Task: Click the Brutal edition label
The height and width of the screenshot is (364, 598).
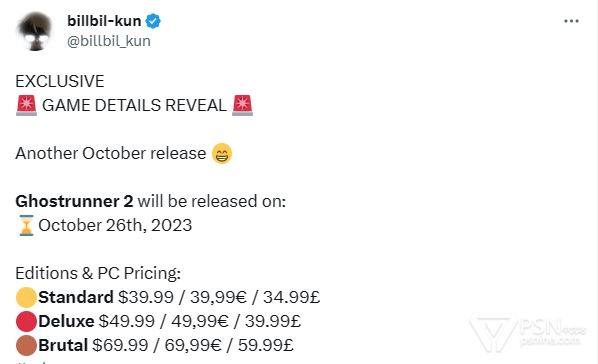Action: click(63, 345)
